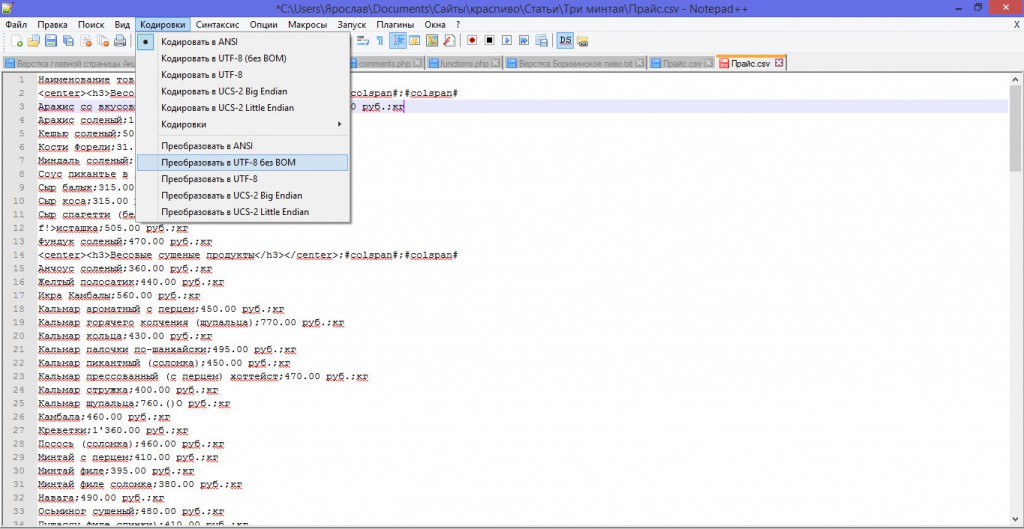Open the 'Синтаксис' menu
This screenshot has width=1024, height=529.
(x=217, y=23)
